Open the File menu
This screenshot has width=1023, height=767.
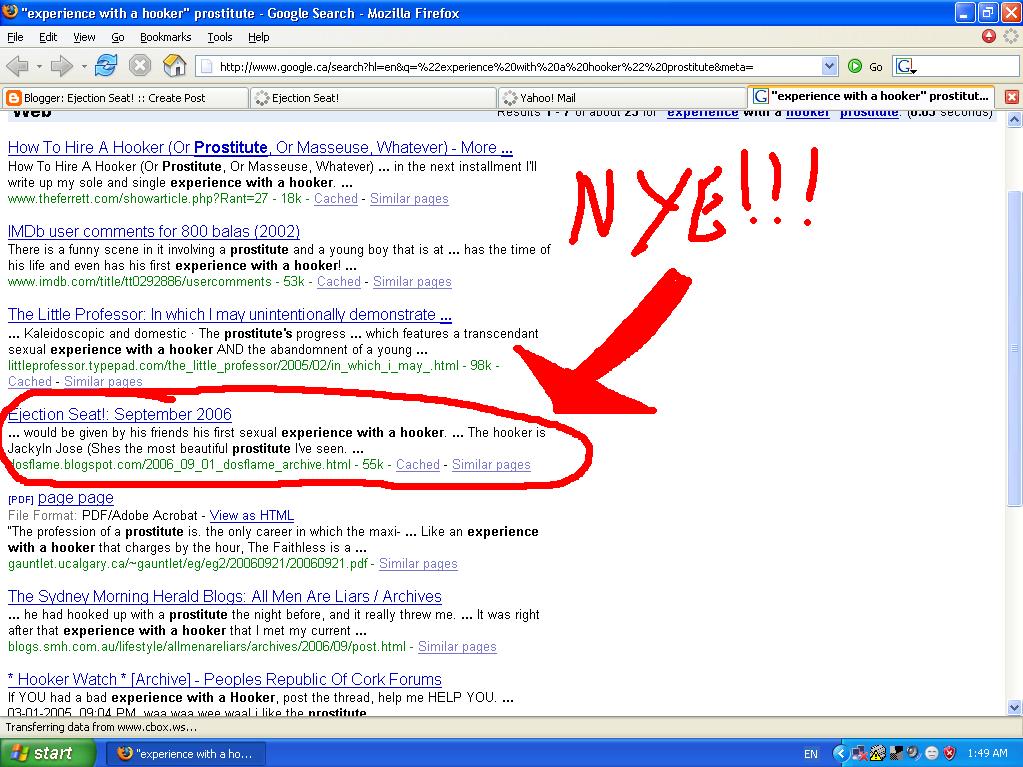(15, 37)
